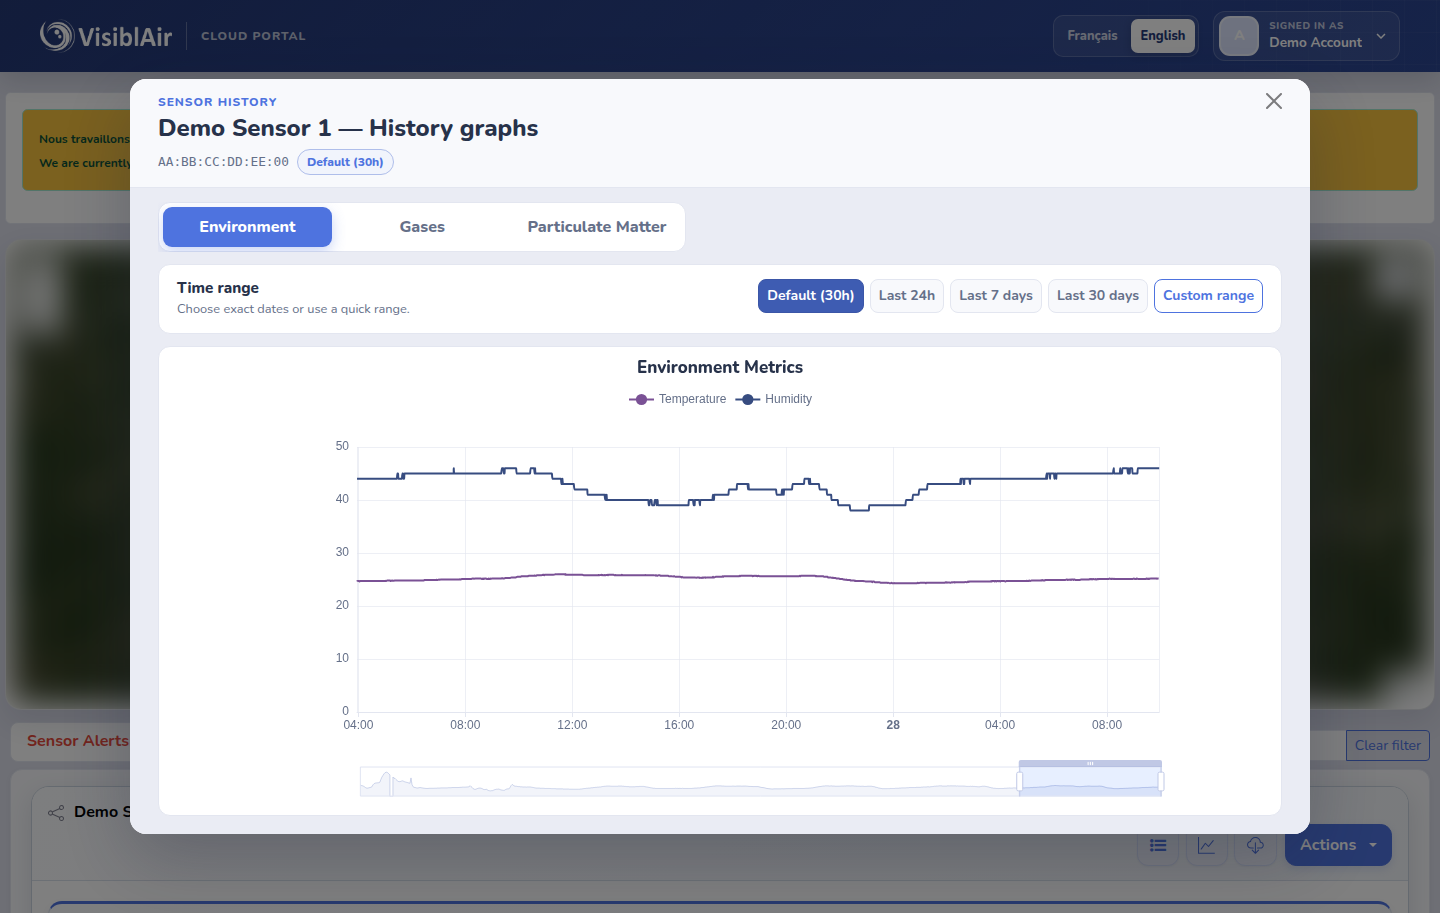Viewport: 1440px width, 913px height.
Task: Switch to the Environment tab
Action: [x=247, y=227]
